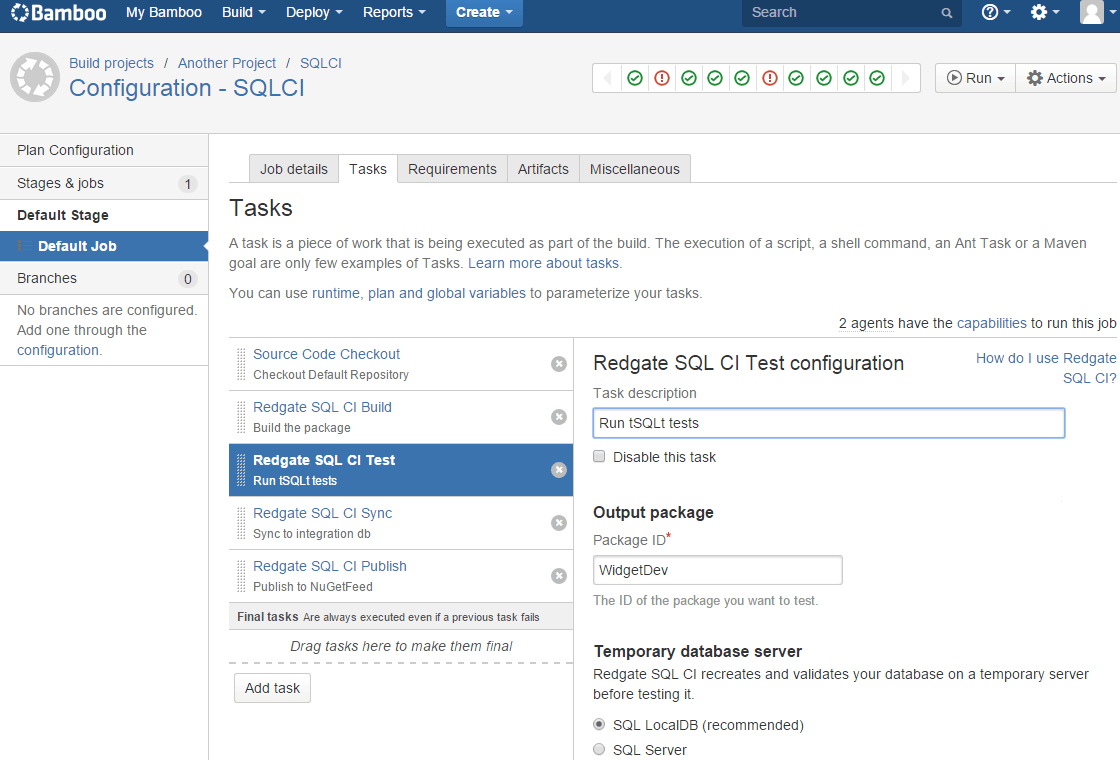This screenshot has width=1120, height=760.
Task: Expand the Create dropdown button
Action: tap(484, 13)
